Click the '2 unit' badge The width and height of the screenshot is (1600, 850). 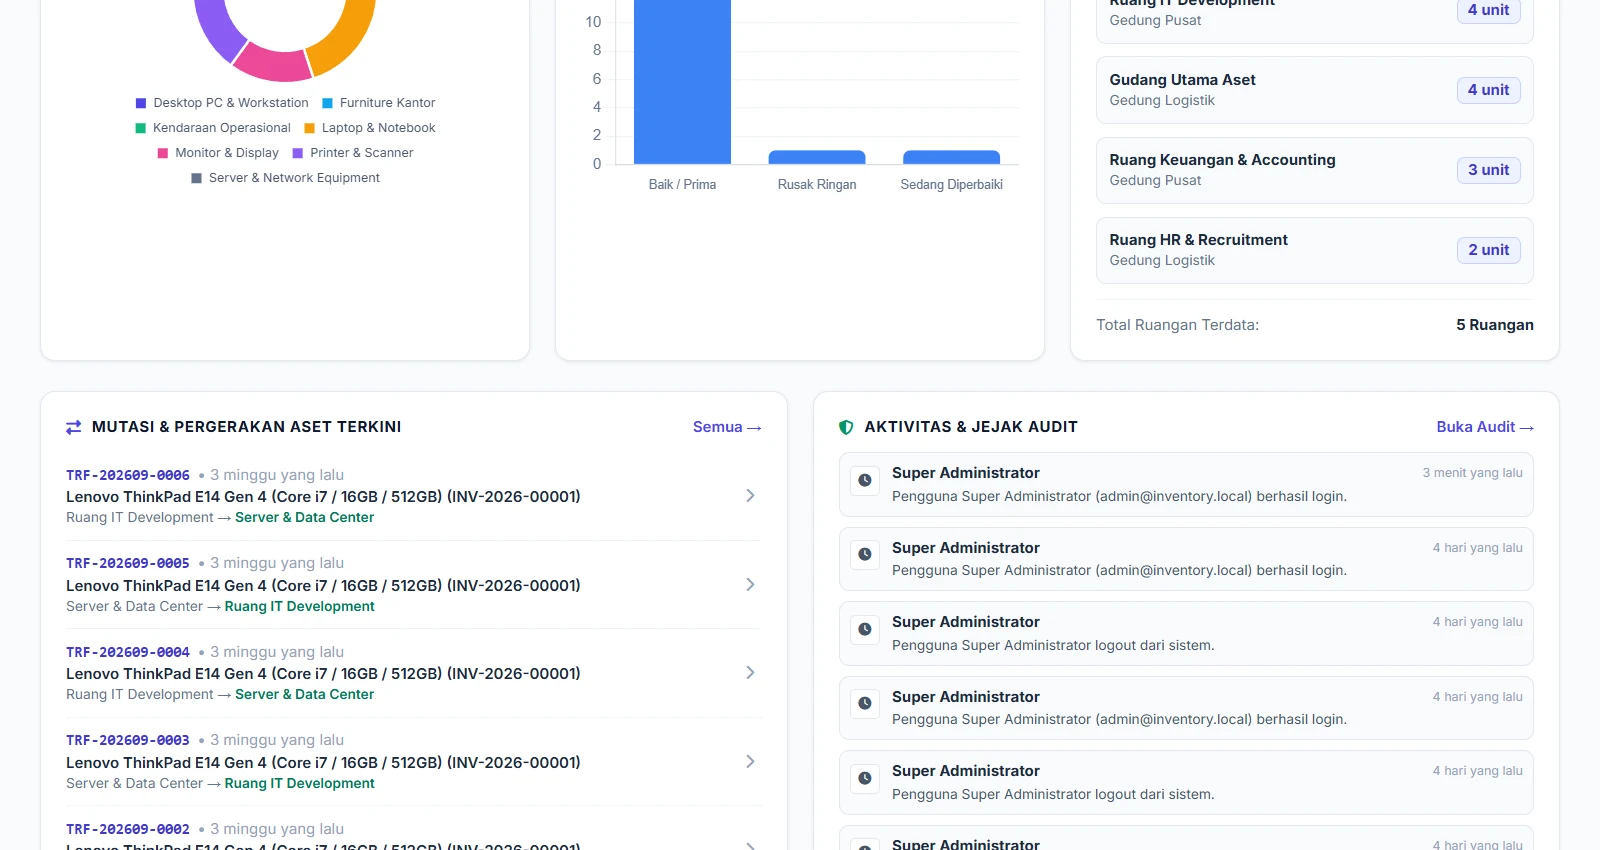(x=1488, y=250)
